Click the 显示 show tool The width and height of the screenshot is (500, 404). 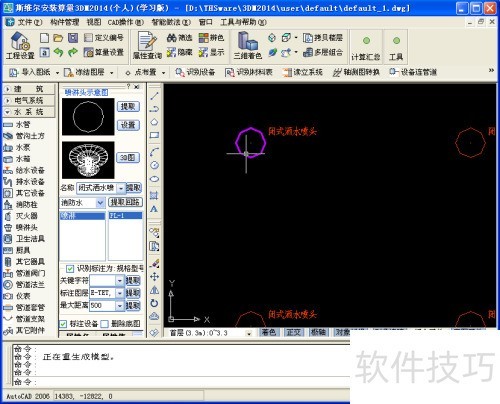coord(211,52)
